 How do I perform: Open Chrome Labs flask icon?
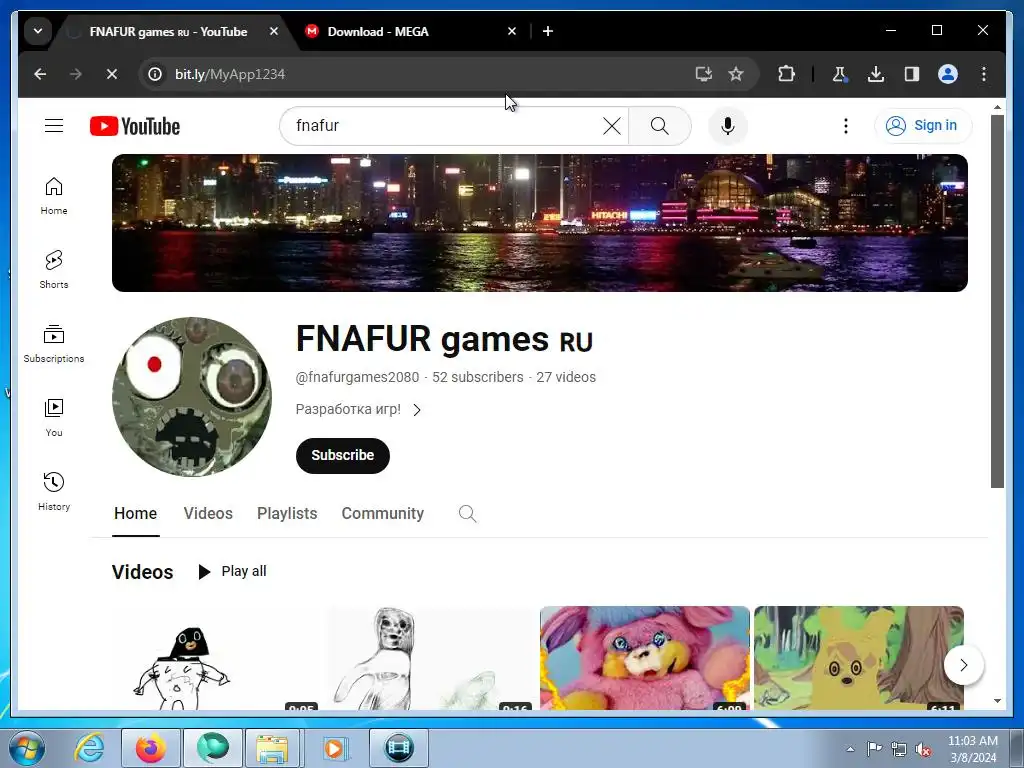pos(840,74)
